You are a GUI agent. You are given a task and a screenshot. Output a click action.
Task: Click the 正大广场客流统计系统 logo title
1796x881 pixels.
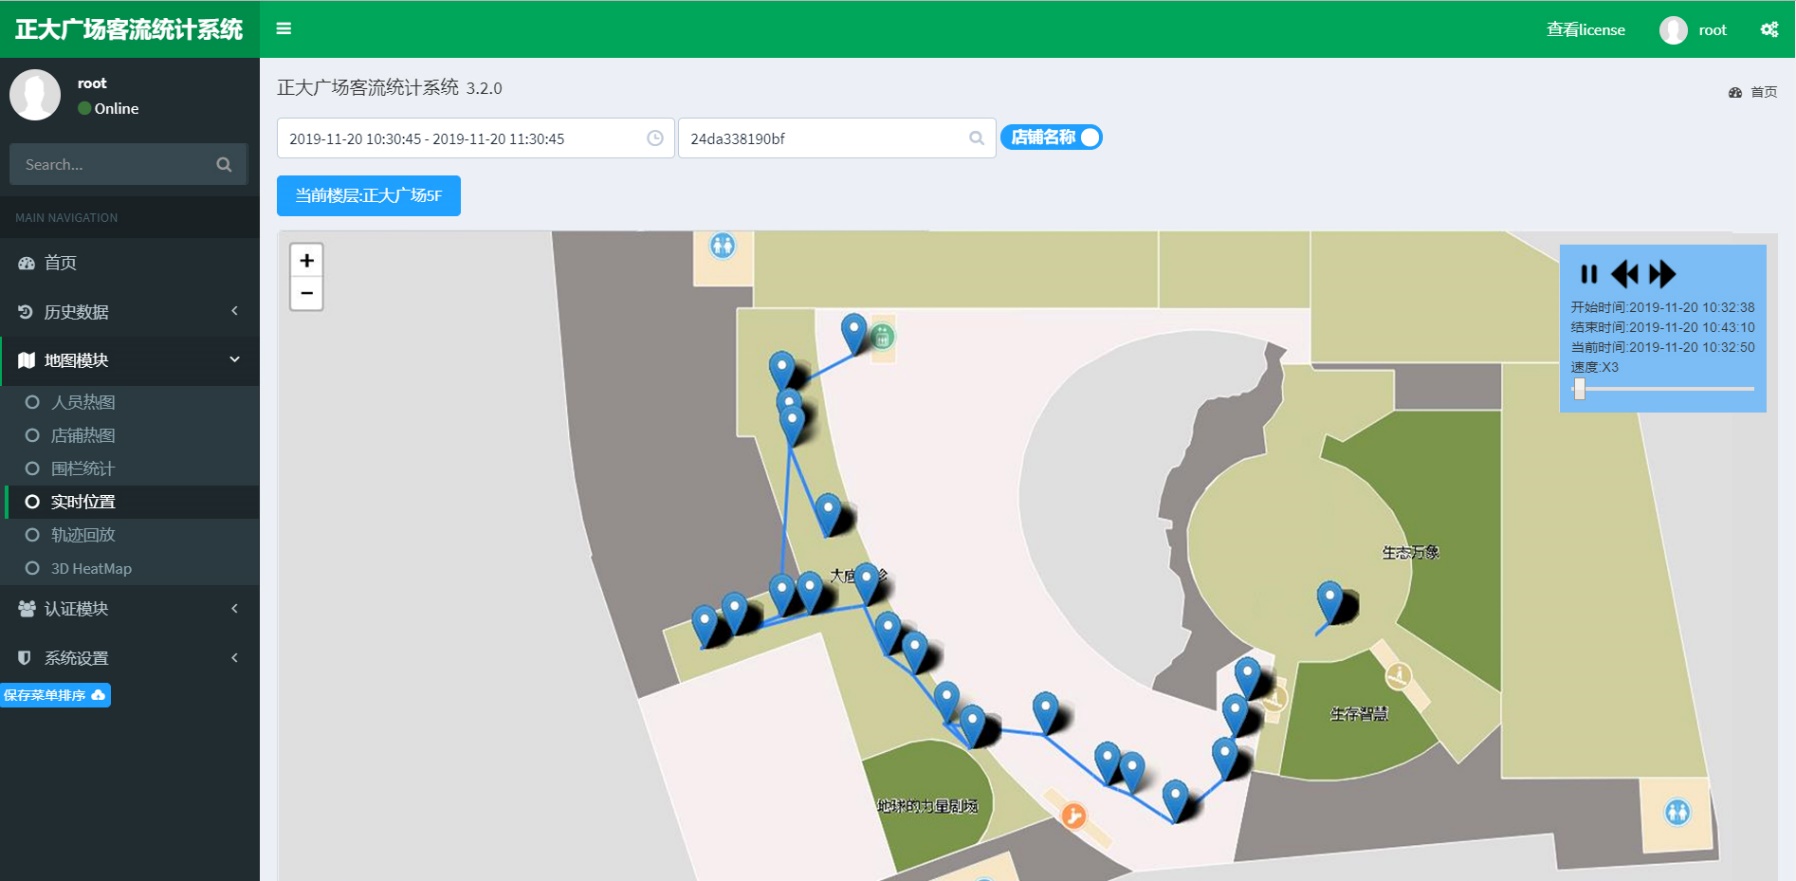pyautogui.click(x=129, y=29)
